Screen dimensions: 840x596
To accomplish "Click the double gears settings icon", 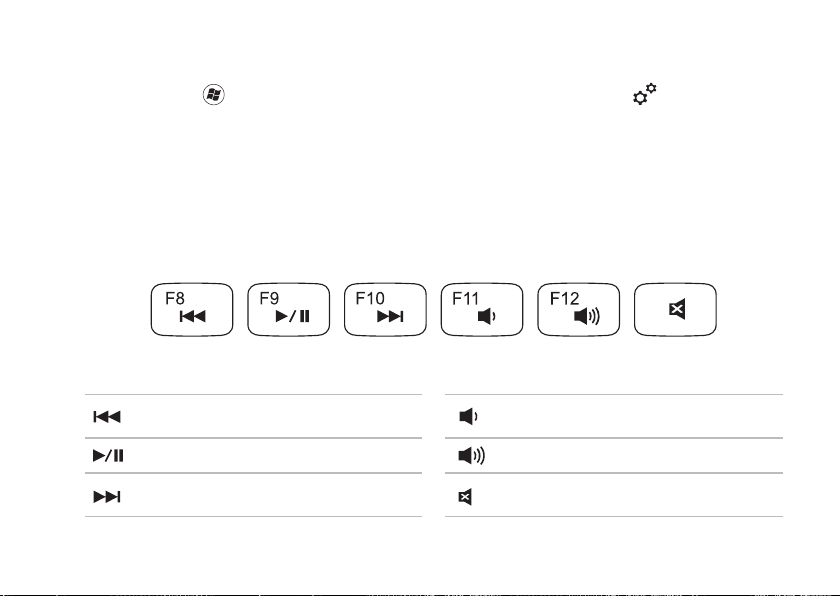I will (x=644, y=94).
